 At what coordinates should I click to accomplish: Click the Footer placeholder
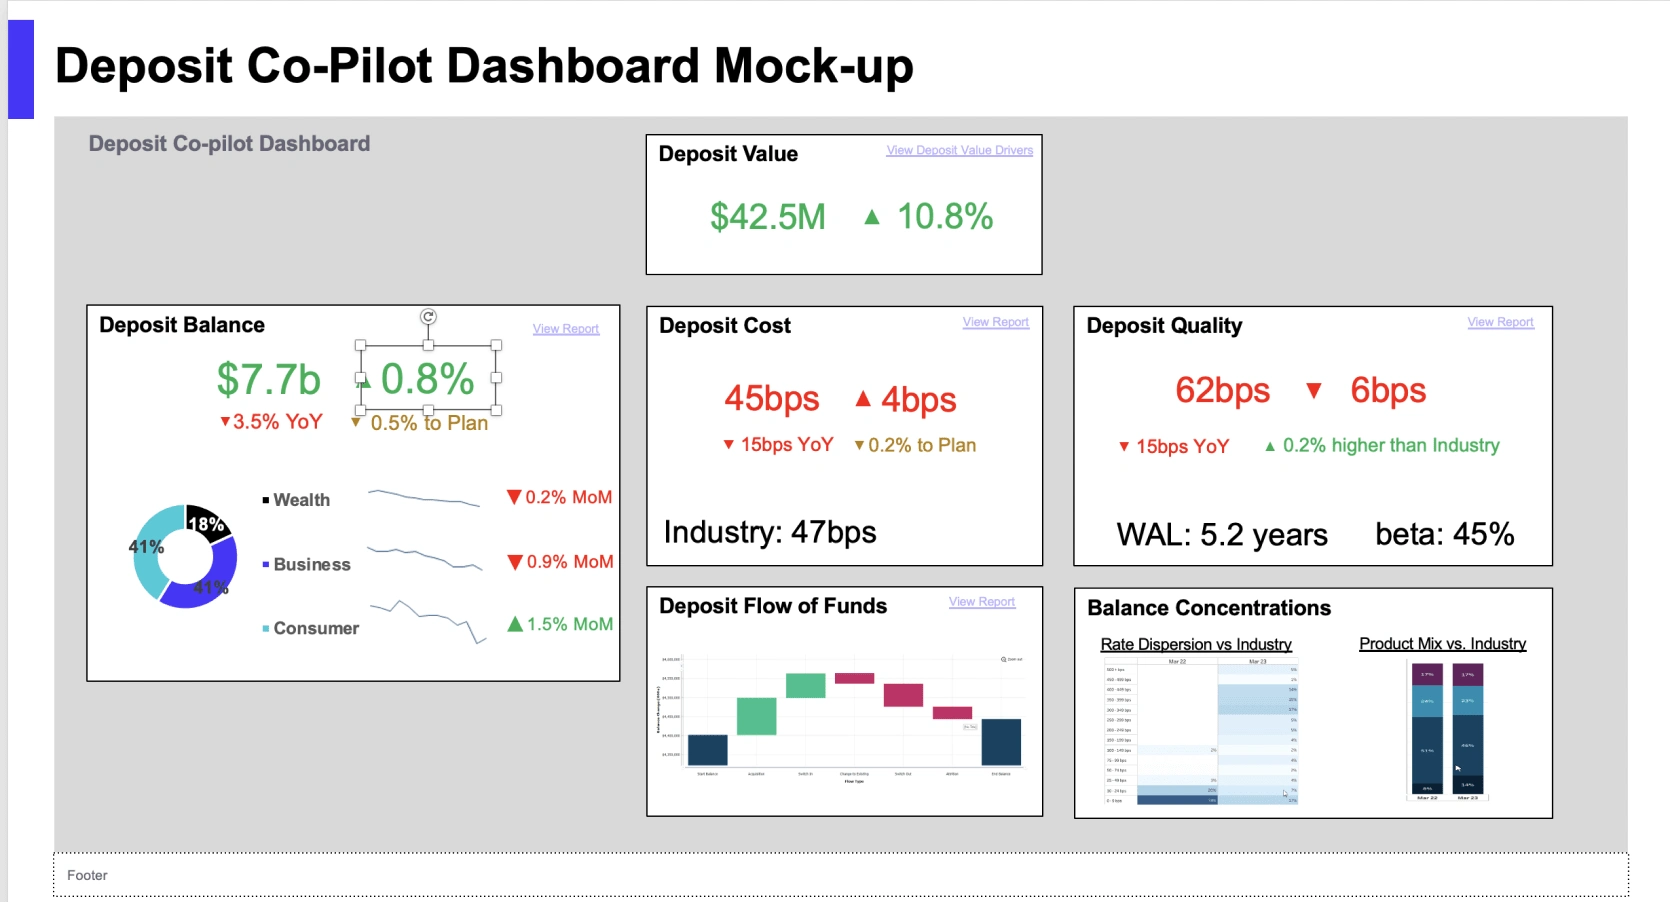tap(840, 875)
